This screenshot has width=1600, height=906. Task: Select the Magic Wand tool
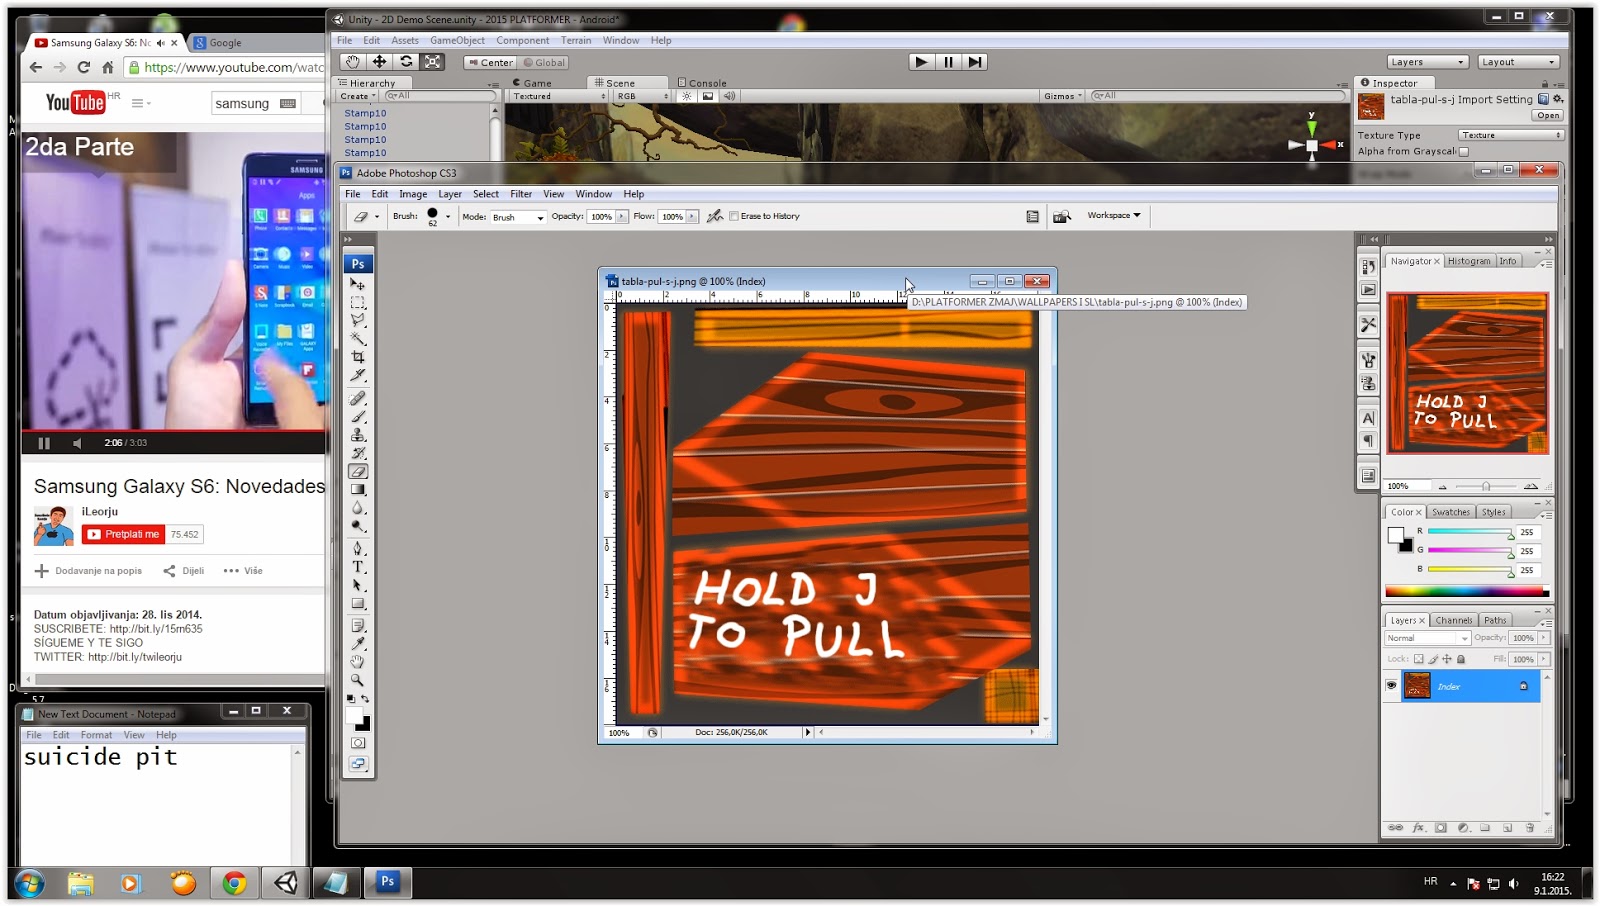358,339
